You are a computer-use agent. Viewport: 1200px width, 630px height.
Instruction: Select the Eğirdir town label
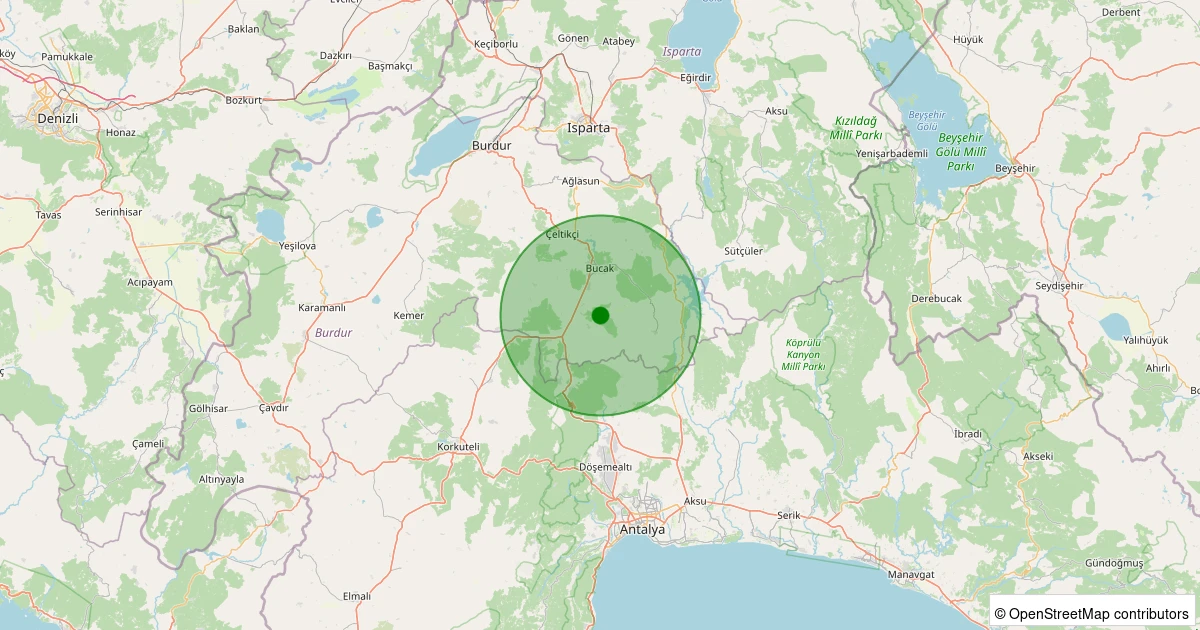click(x=695, y=77)
